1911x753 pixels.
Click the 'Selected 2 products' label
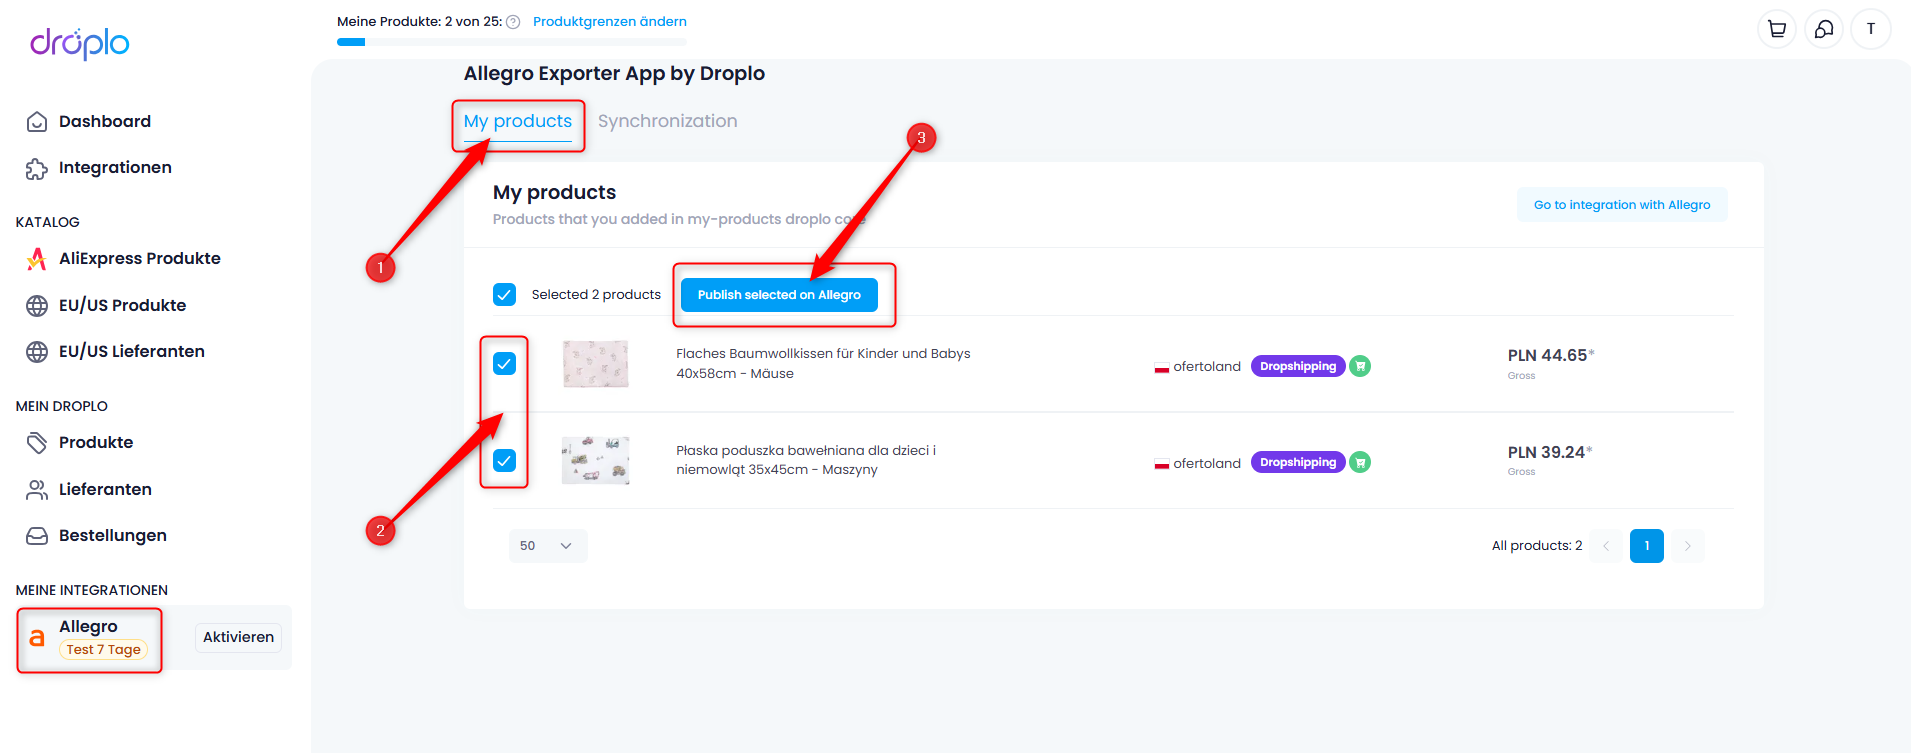596,295
